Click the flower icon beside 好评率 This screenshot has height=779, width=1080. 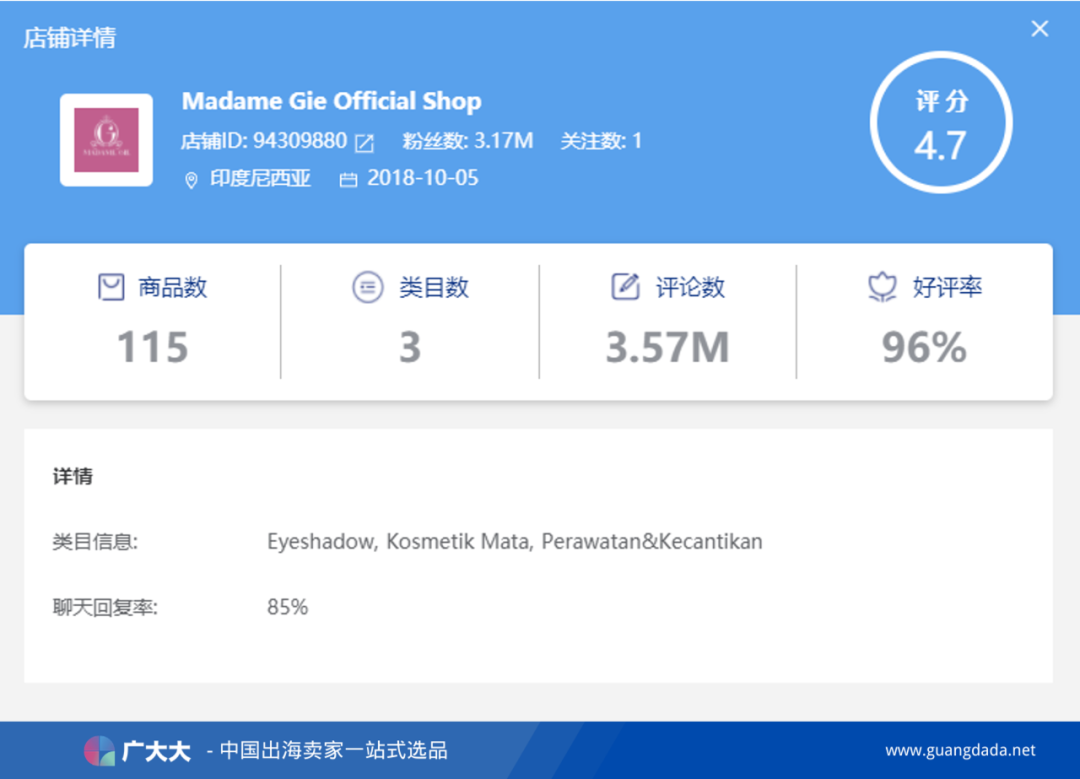click(x=882, y=287)
